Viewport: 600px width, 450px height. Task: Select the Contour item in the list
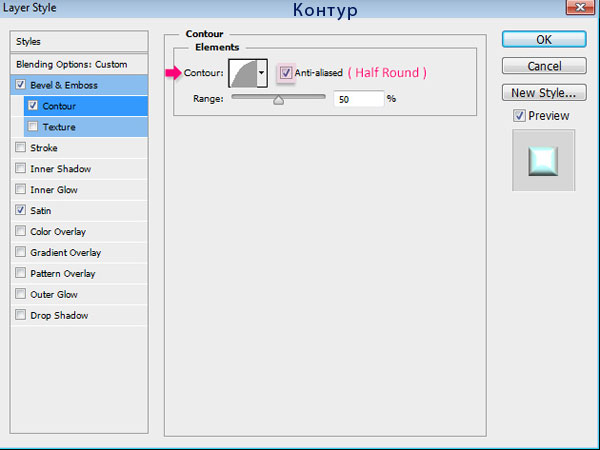point(86,106)
